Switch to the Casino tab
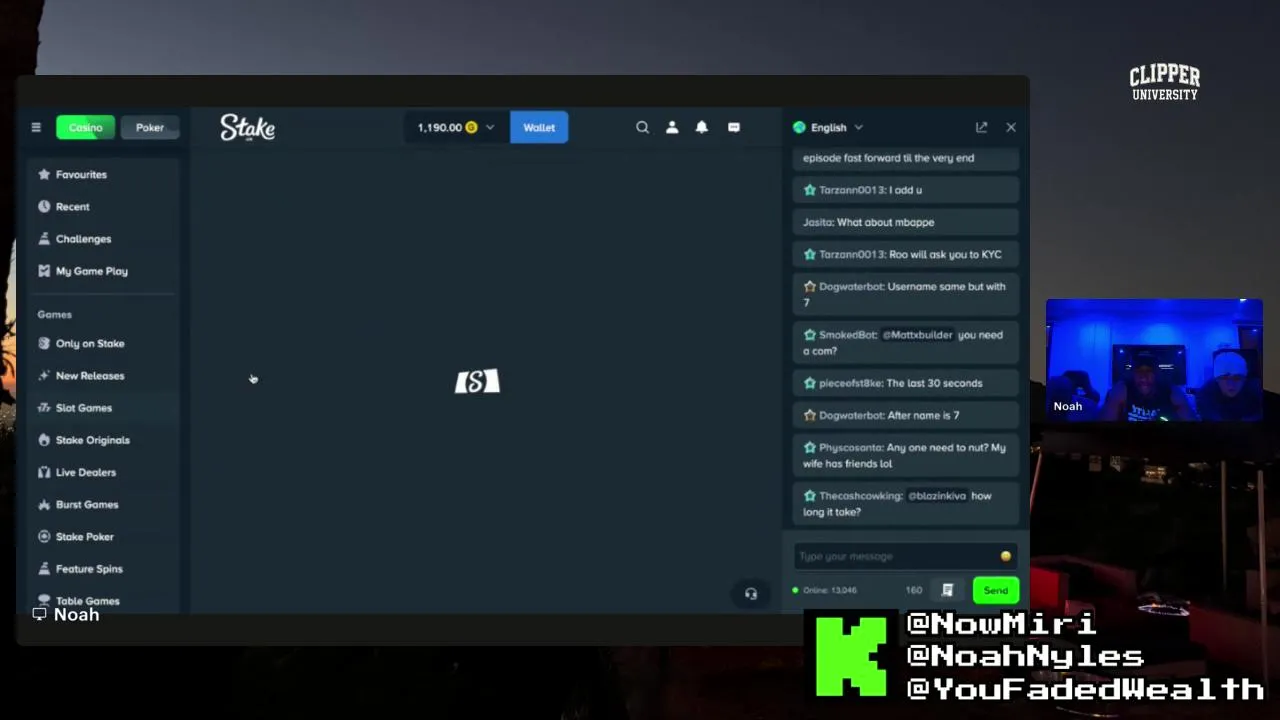 (85, 127)
